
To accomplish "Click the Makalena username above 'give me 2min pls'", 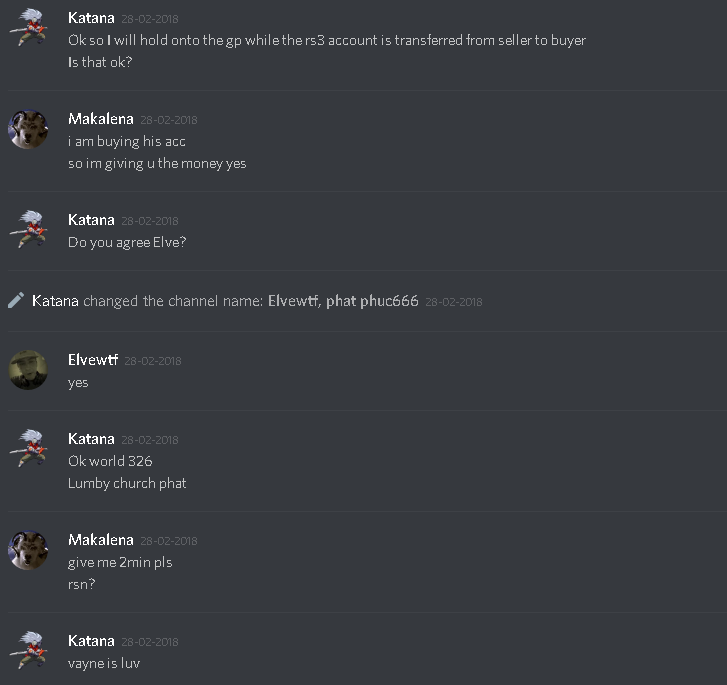I will click(101, 540).
